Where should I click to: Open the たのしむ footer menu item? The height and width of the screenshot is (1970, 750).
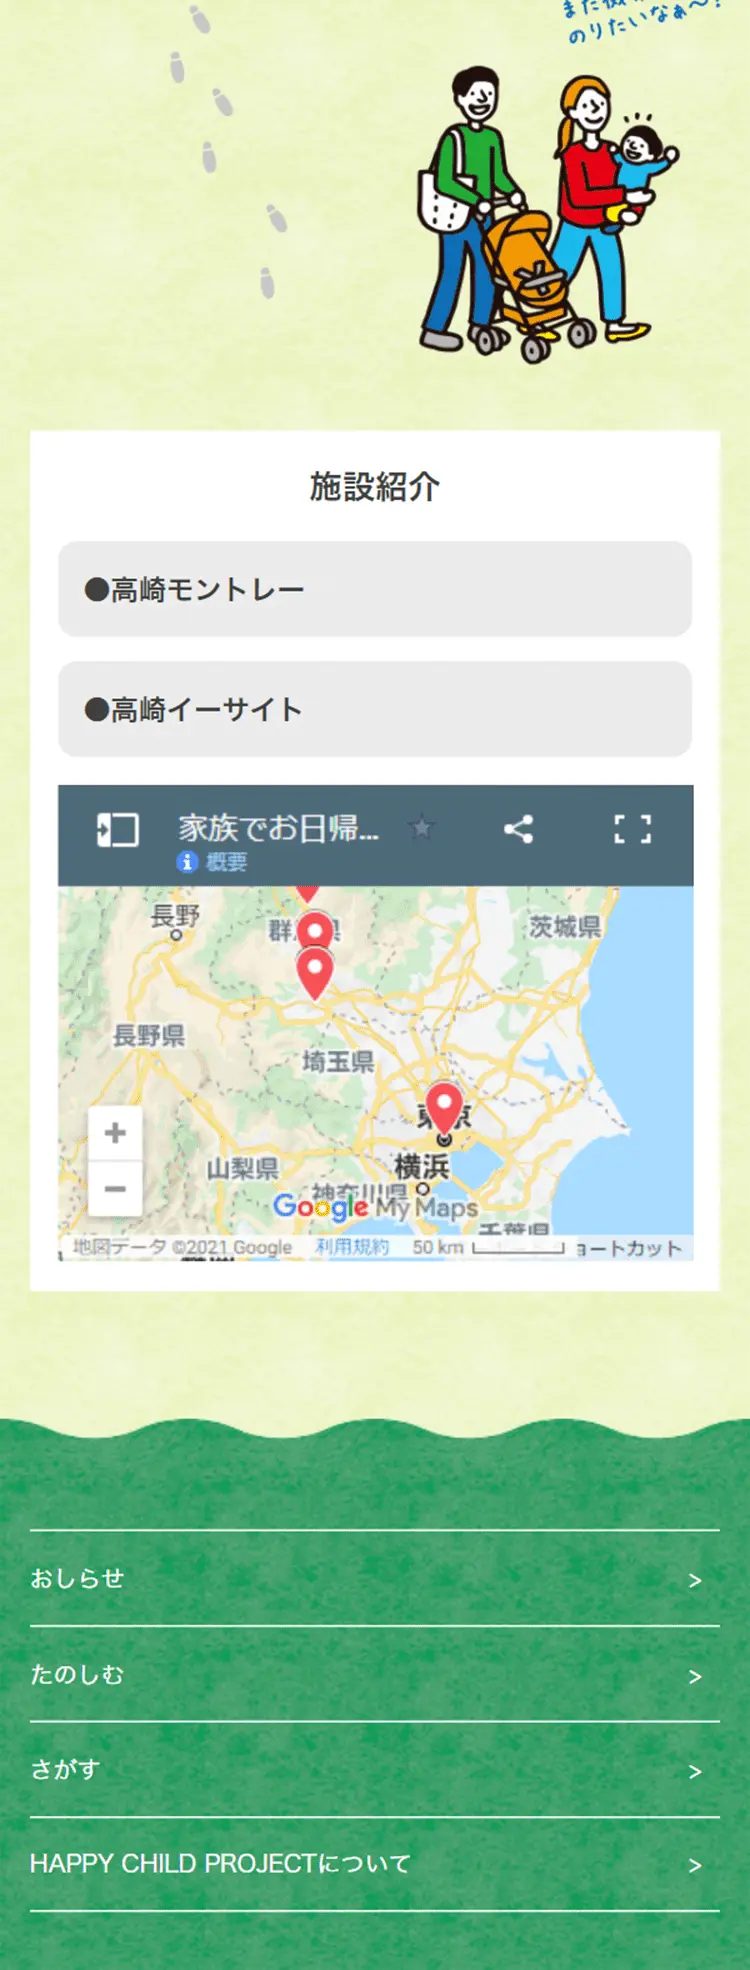[375, 1674]
